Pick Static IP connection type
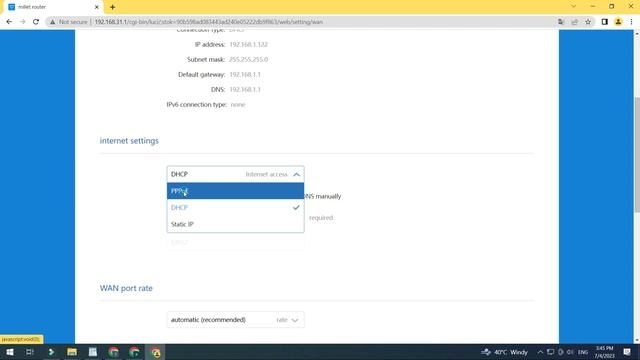Image resolution: width=640 pixels, height=360 pixels. click(235, 224)
